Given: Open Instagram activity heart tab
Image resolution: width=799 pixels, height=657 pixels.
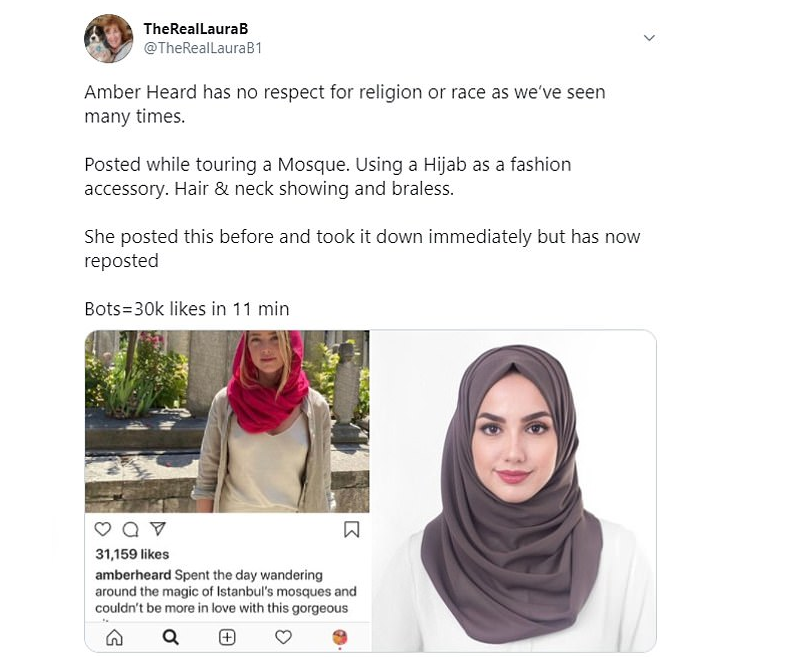Looking at the screenshot, I should coord(283,637).
